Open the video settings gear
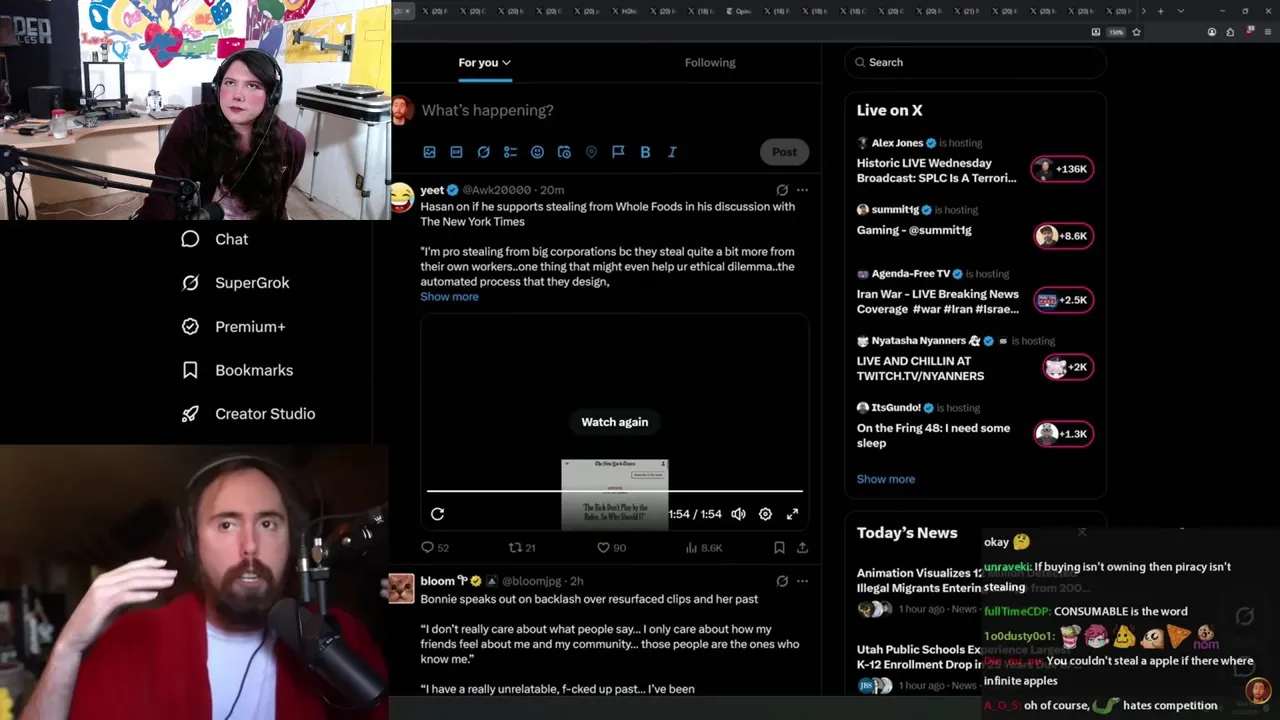The height and width of the screenshot is (720, 1280). pyautogui.click(x=765, y=514)
